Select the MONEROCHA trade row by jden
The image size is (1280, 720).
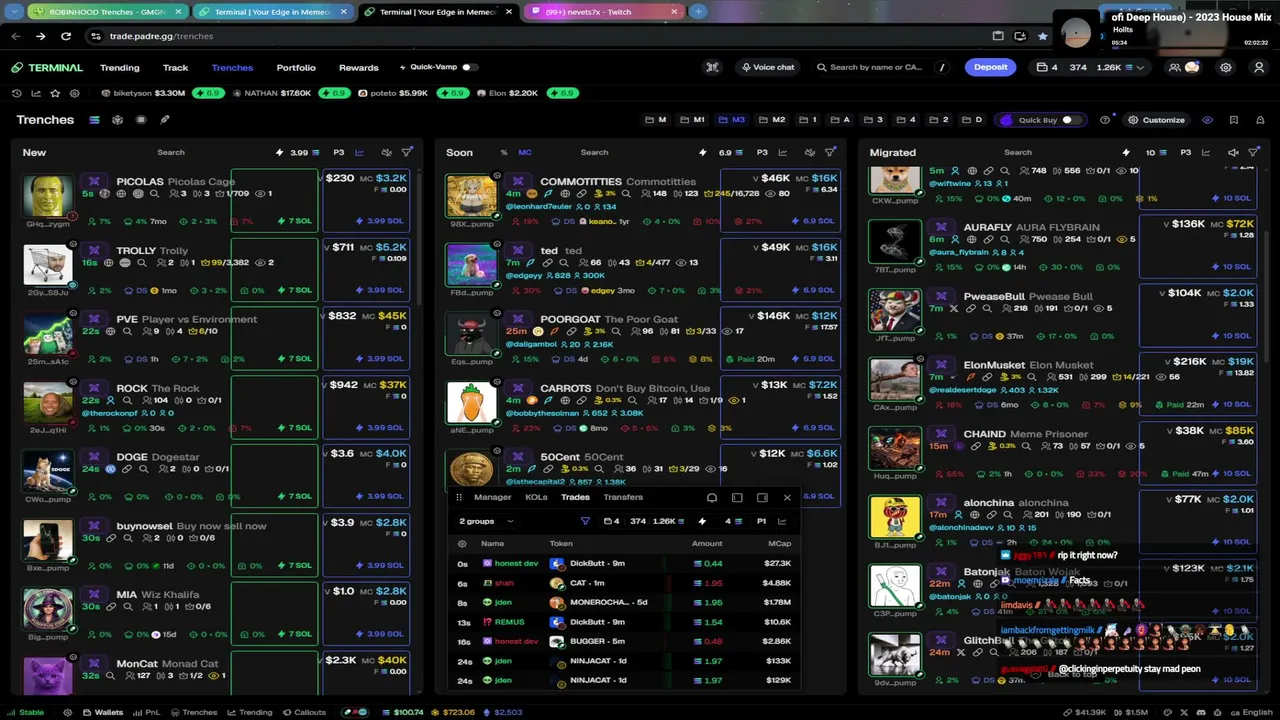click(625, 602)
